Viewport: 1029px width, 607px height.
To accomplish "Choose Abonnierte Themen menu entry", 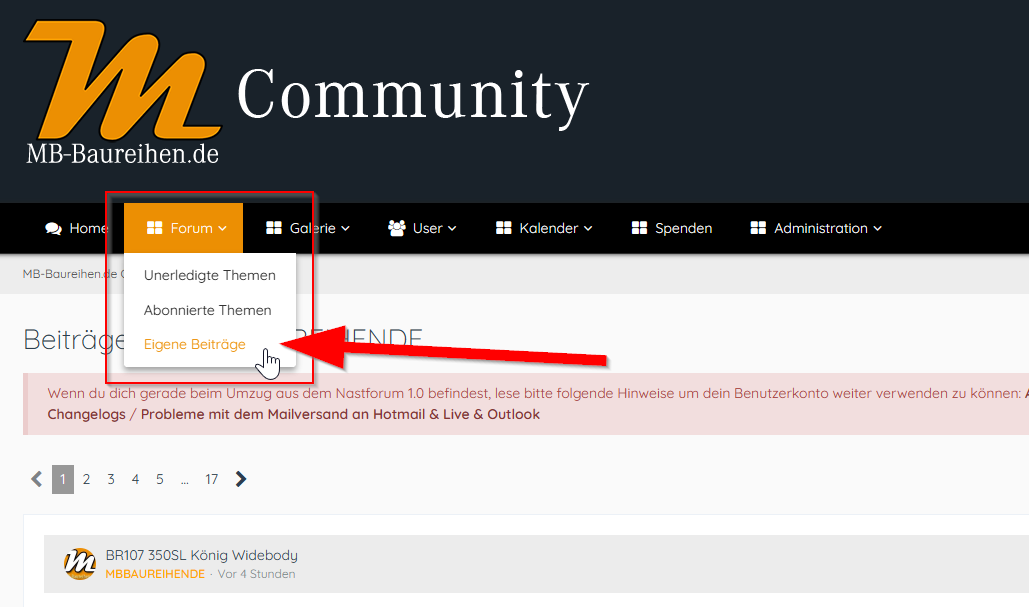I will click(x=207, y=310).
